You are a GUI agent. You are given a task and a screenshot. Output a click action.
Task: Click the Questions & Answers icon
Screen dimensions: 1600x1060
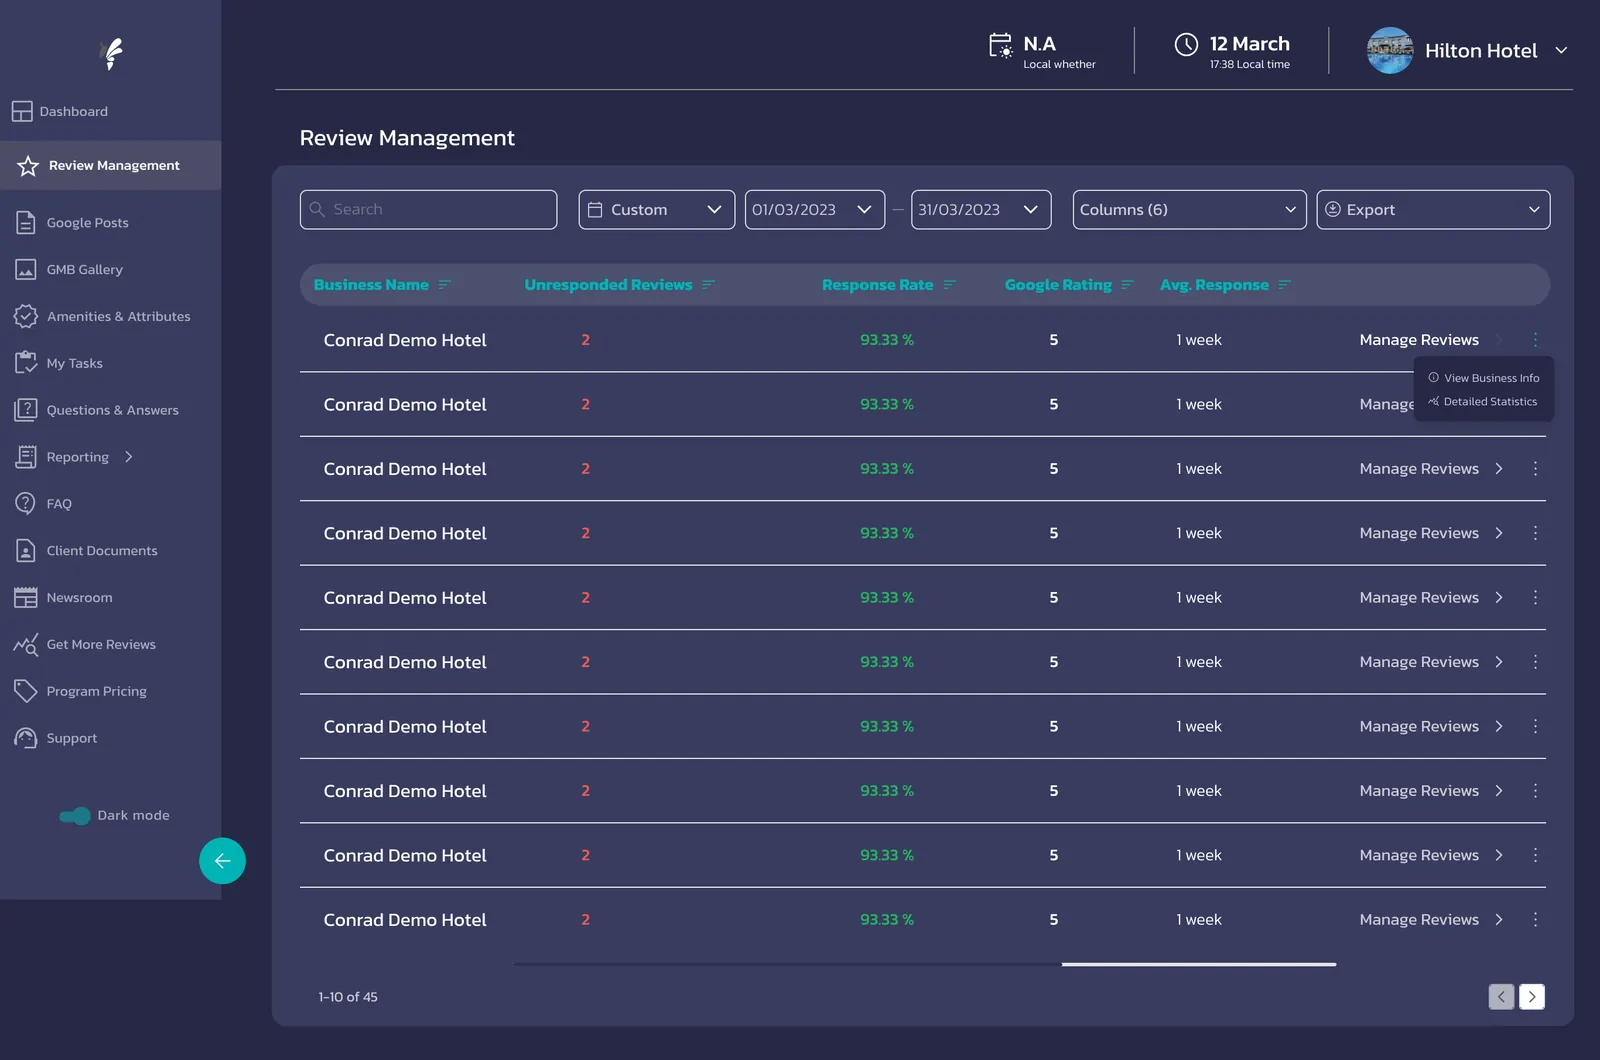26,410
